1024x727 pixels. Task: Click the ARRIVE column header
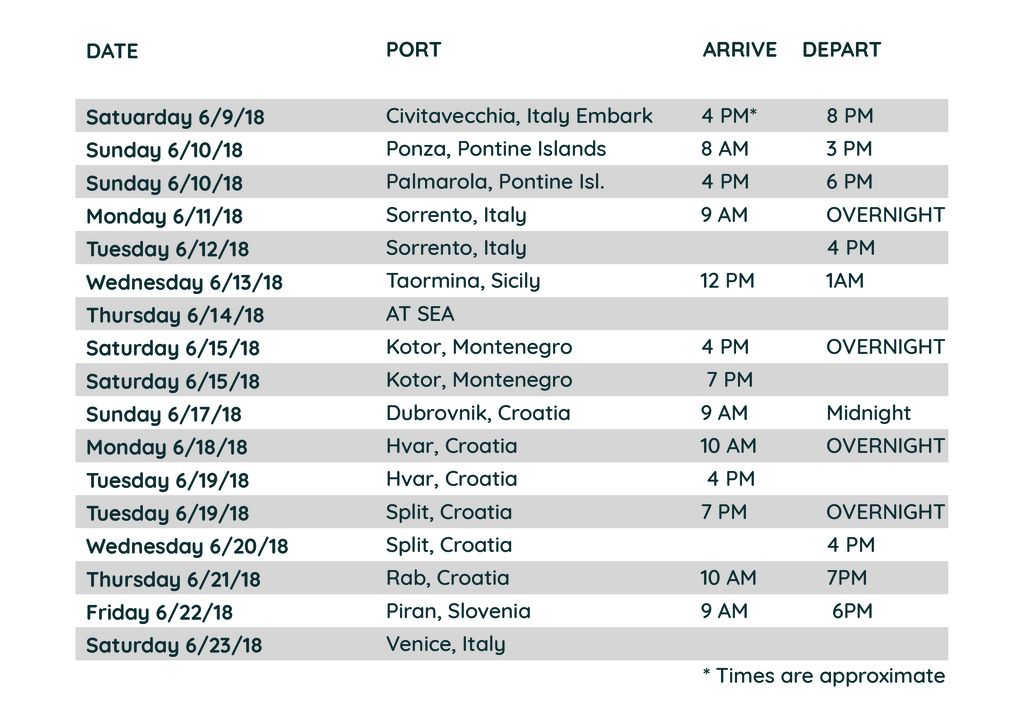click(739, 50)
